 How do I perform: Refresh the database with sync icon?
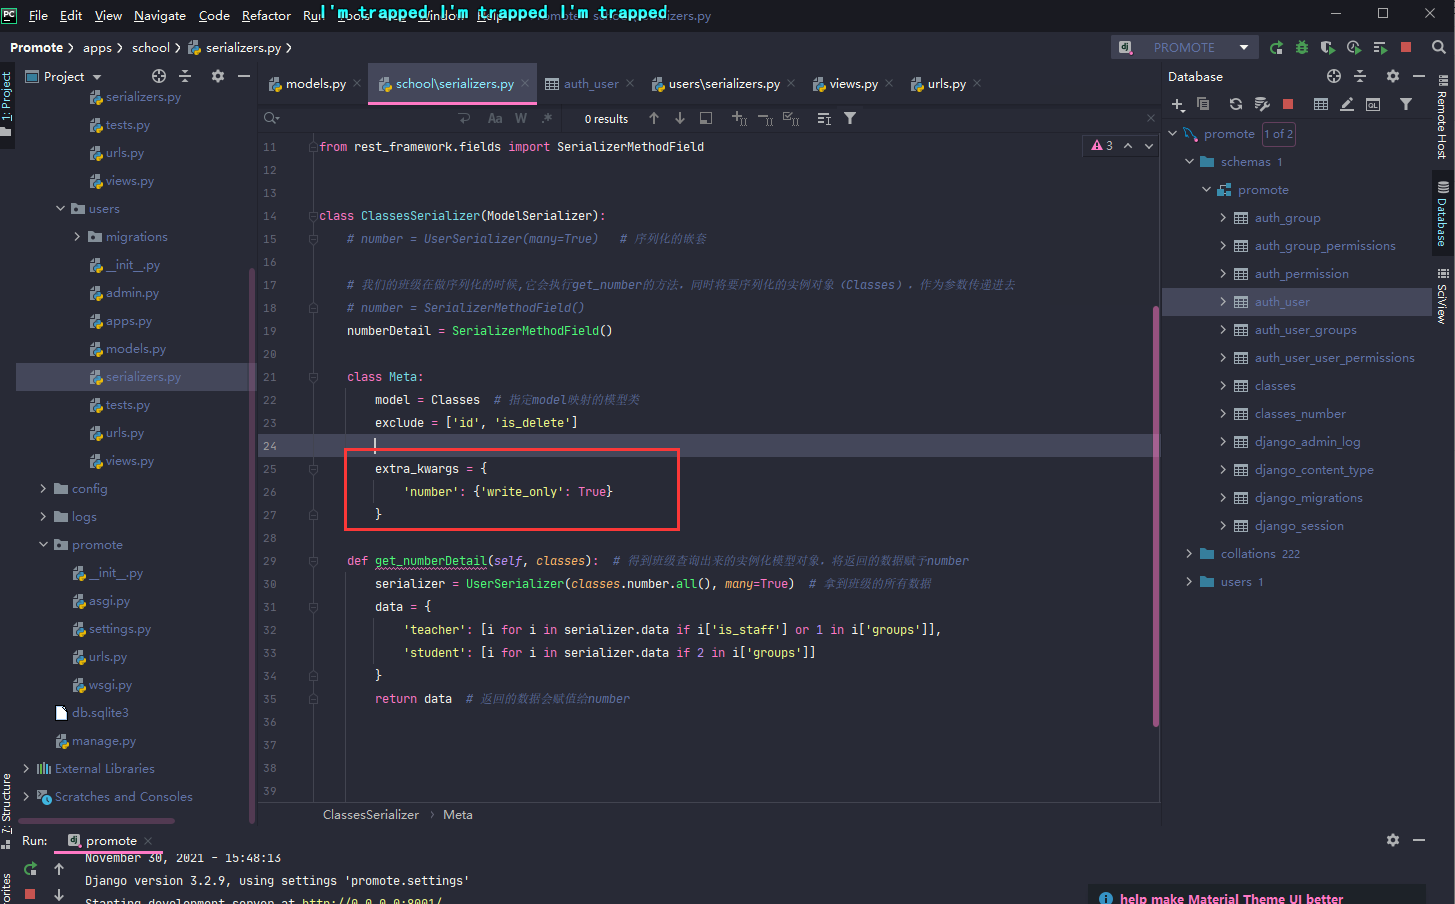[1236, 104]
